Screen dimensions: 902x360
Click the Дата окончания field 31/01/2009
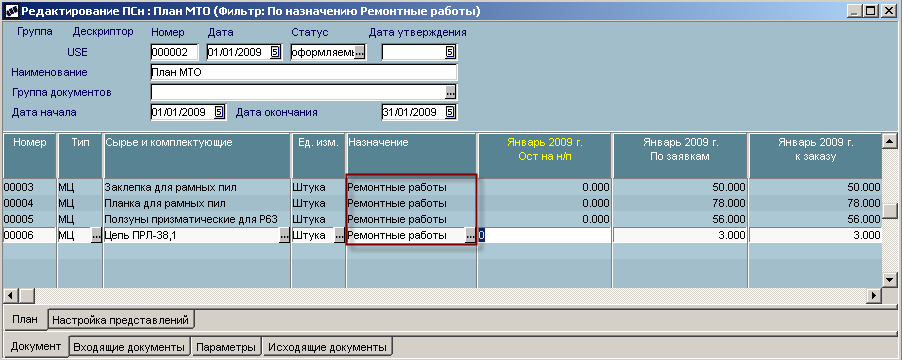(x=414, y=112)
